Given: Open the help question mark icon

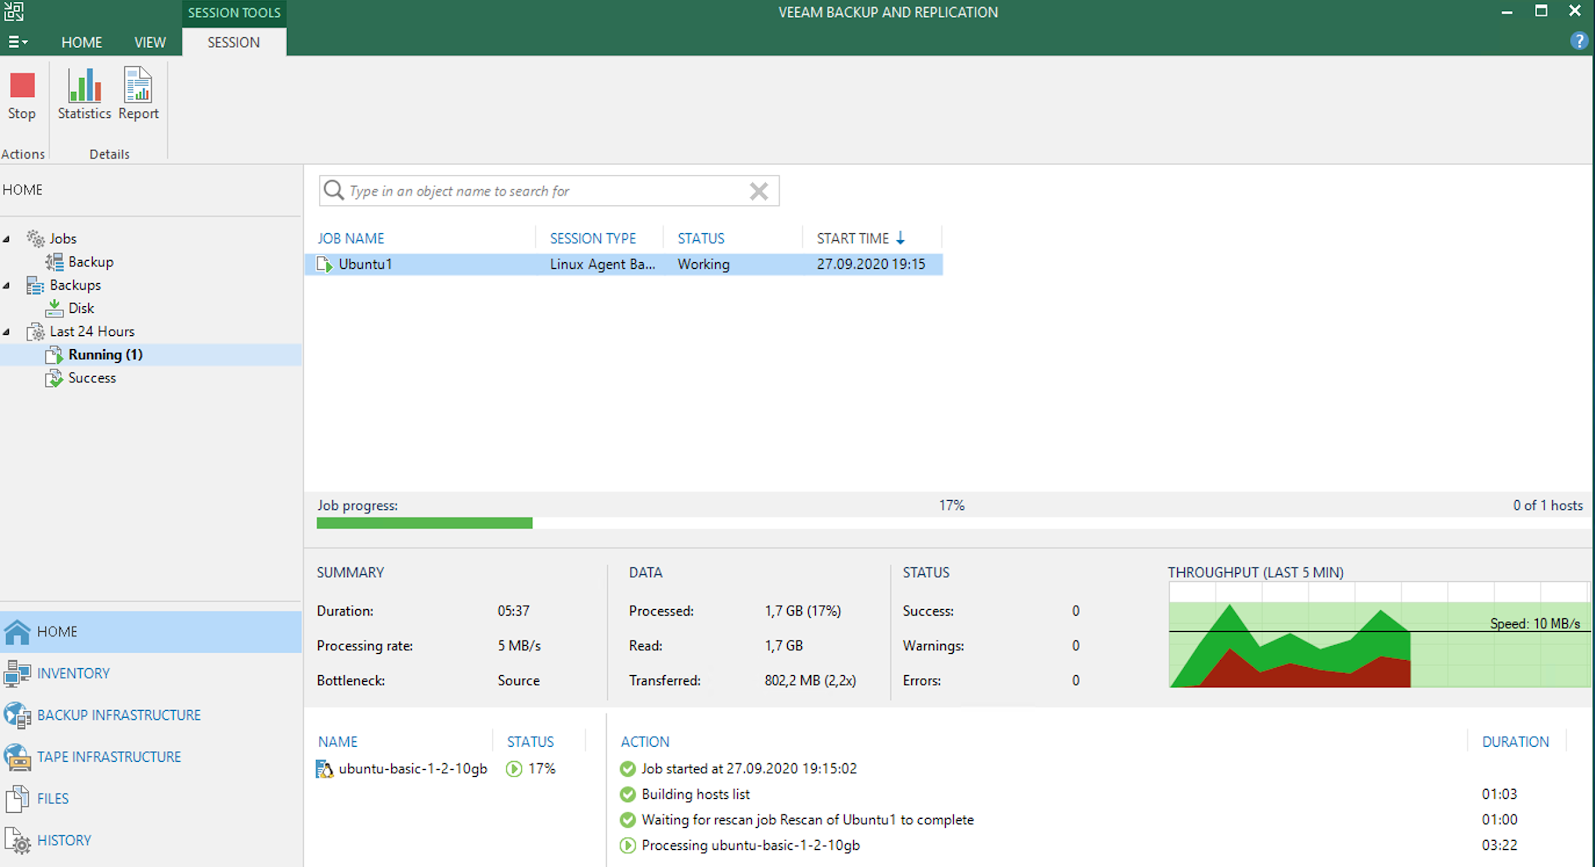Looking at the screenshot, I should tap(1579, 41).
